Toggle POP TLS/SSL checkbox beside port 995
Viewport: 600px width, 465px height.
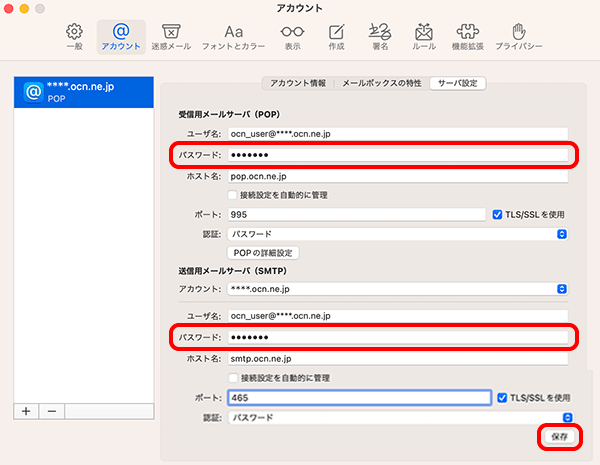coord(497,215)
